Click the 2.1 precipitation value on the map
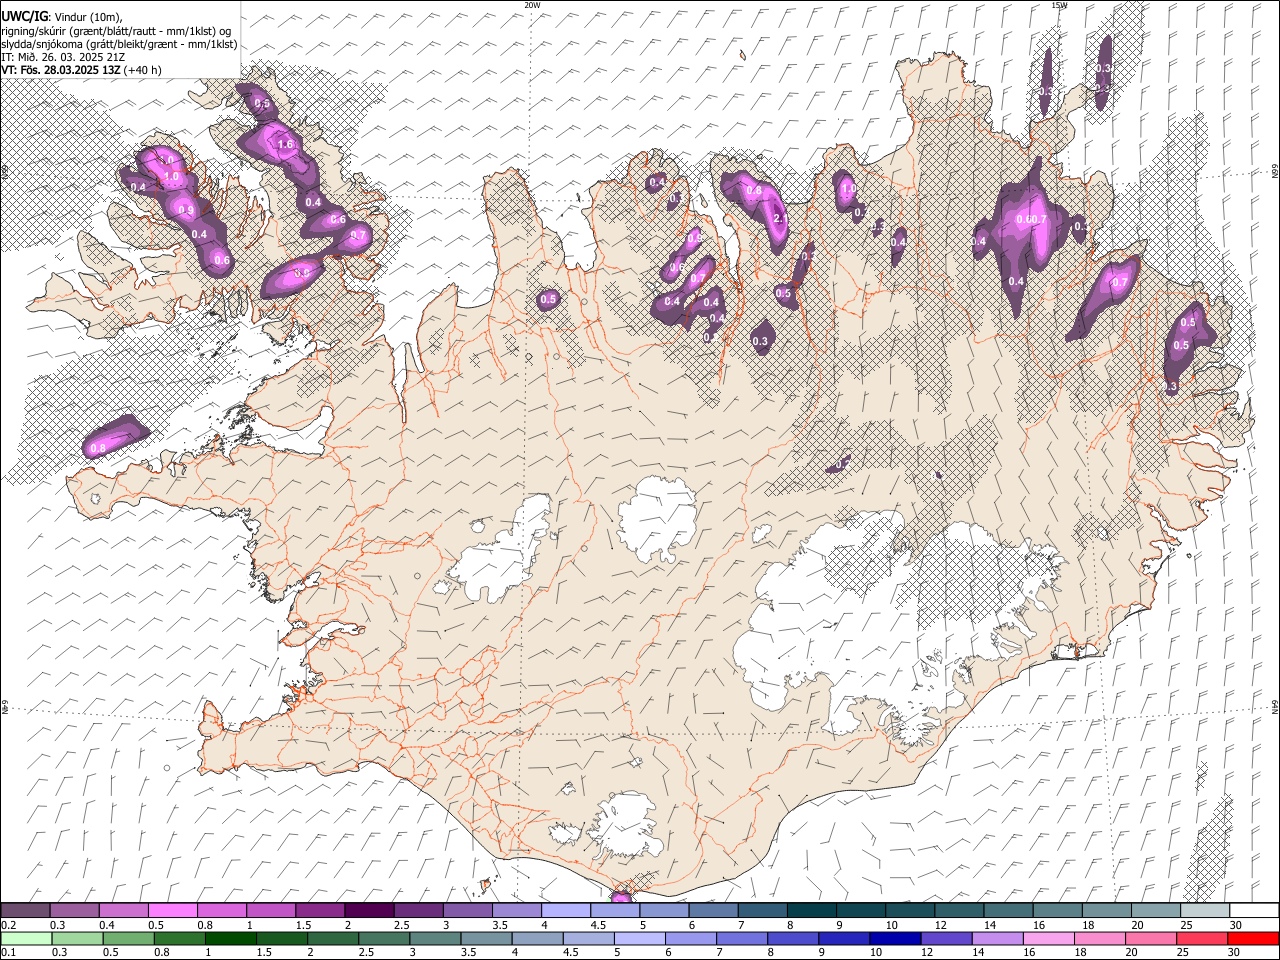Viewport: 1280px width, 960px height. 781,218
